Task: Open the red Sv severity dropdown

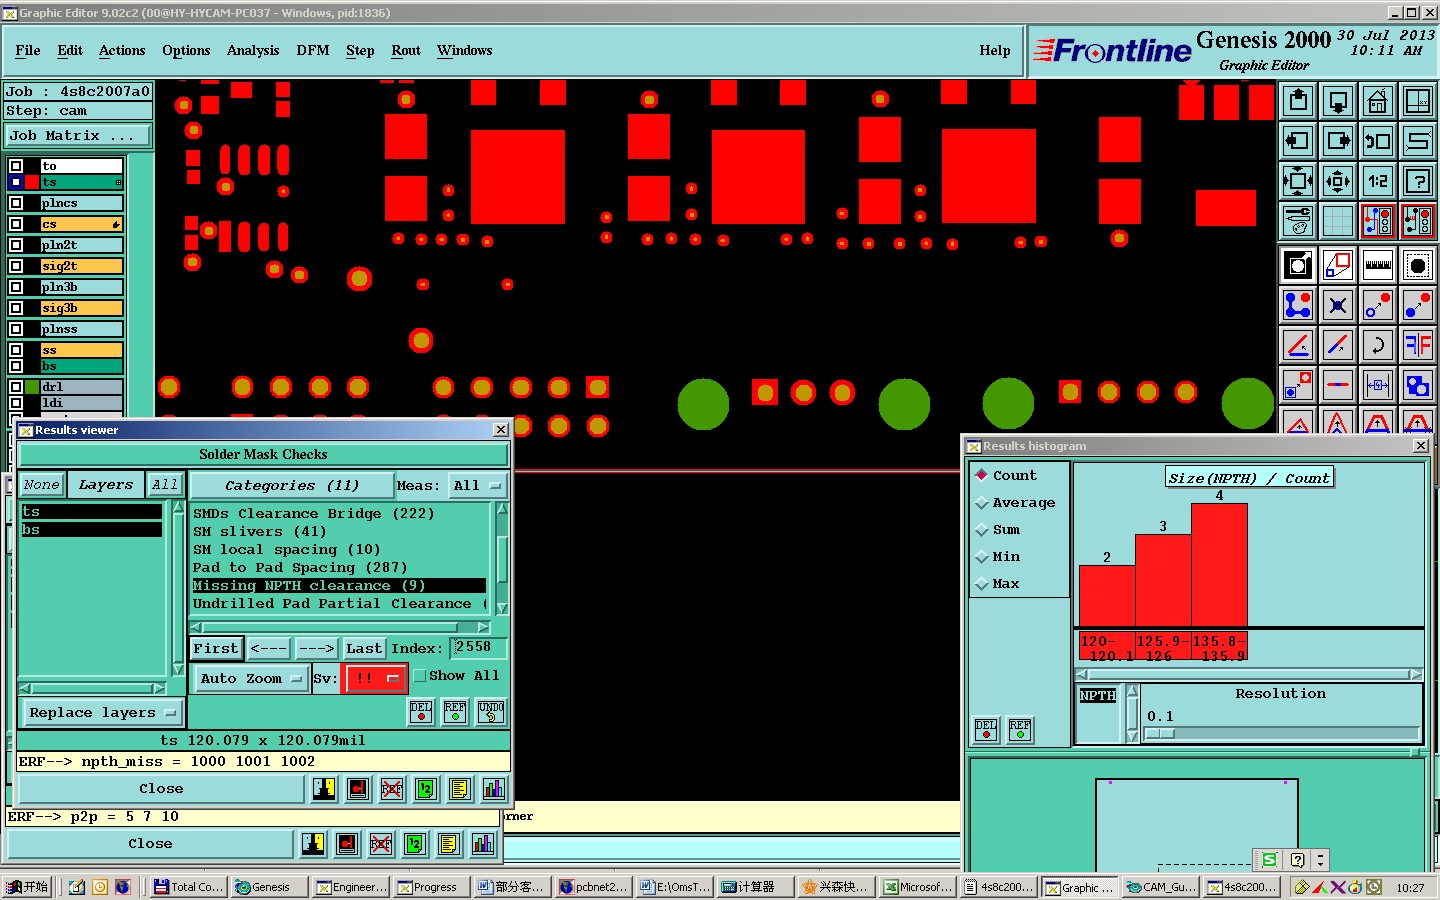Action: (x=374, y=678)
